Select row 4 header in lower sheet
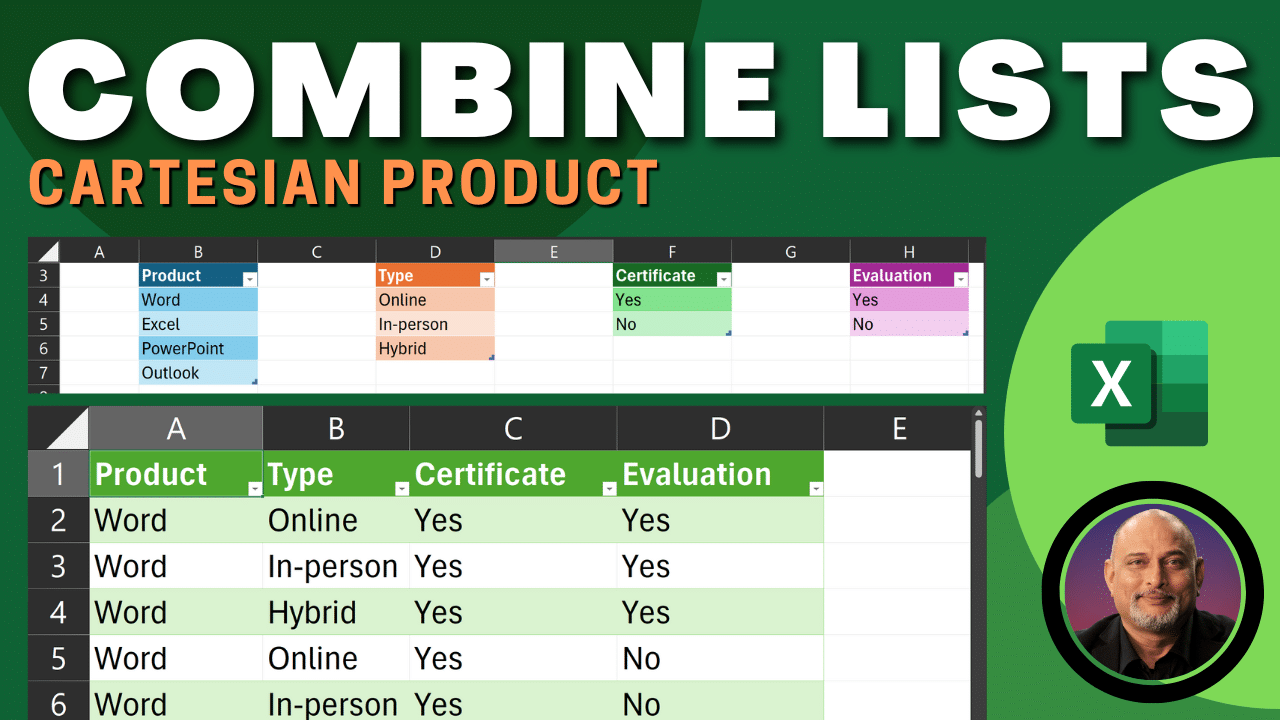 (x=59, y=612)
